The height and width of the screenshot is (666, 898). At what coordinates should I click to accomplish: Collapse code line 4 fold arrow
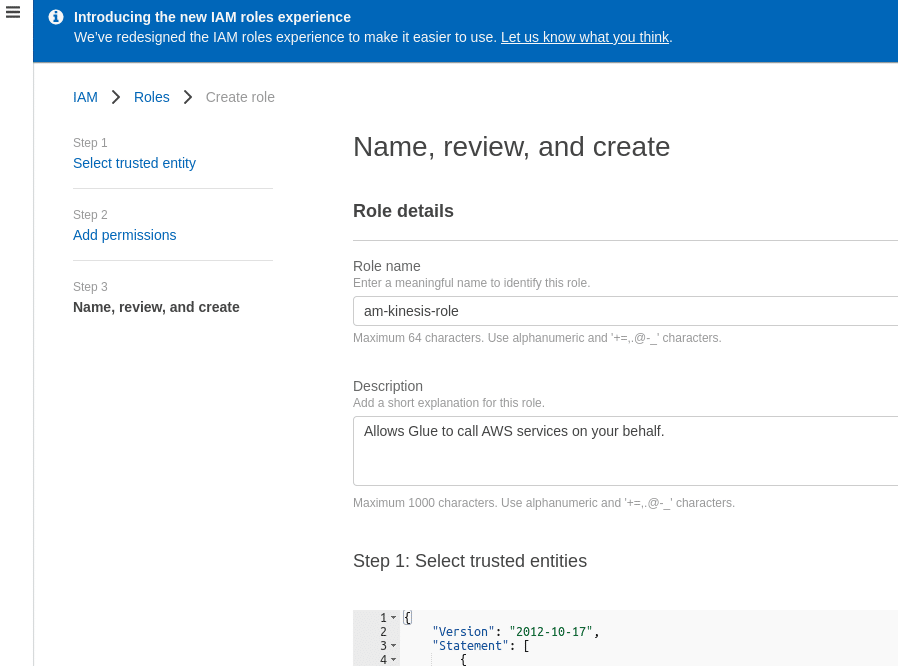[393, 660]
